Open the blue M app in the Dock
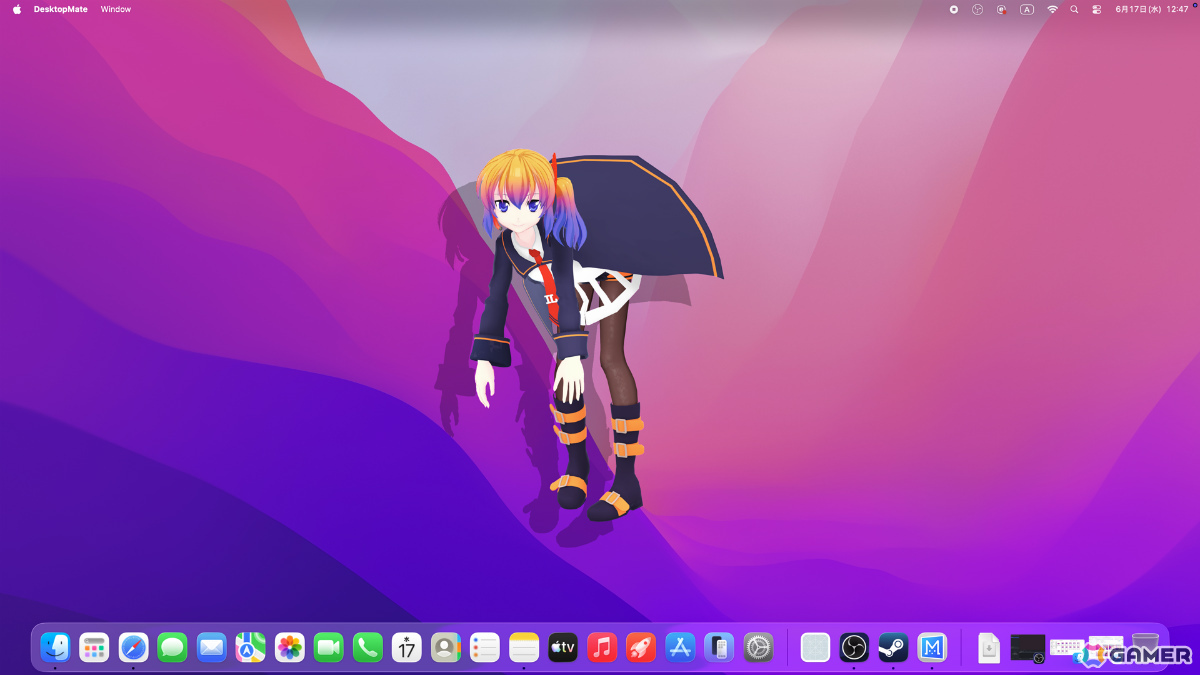This screenshot has height=675, width=1200. coord(932,648)
